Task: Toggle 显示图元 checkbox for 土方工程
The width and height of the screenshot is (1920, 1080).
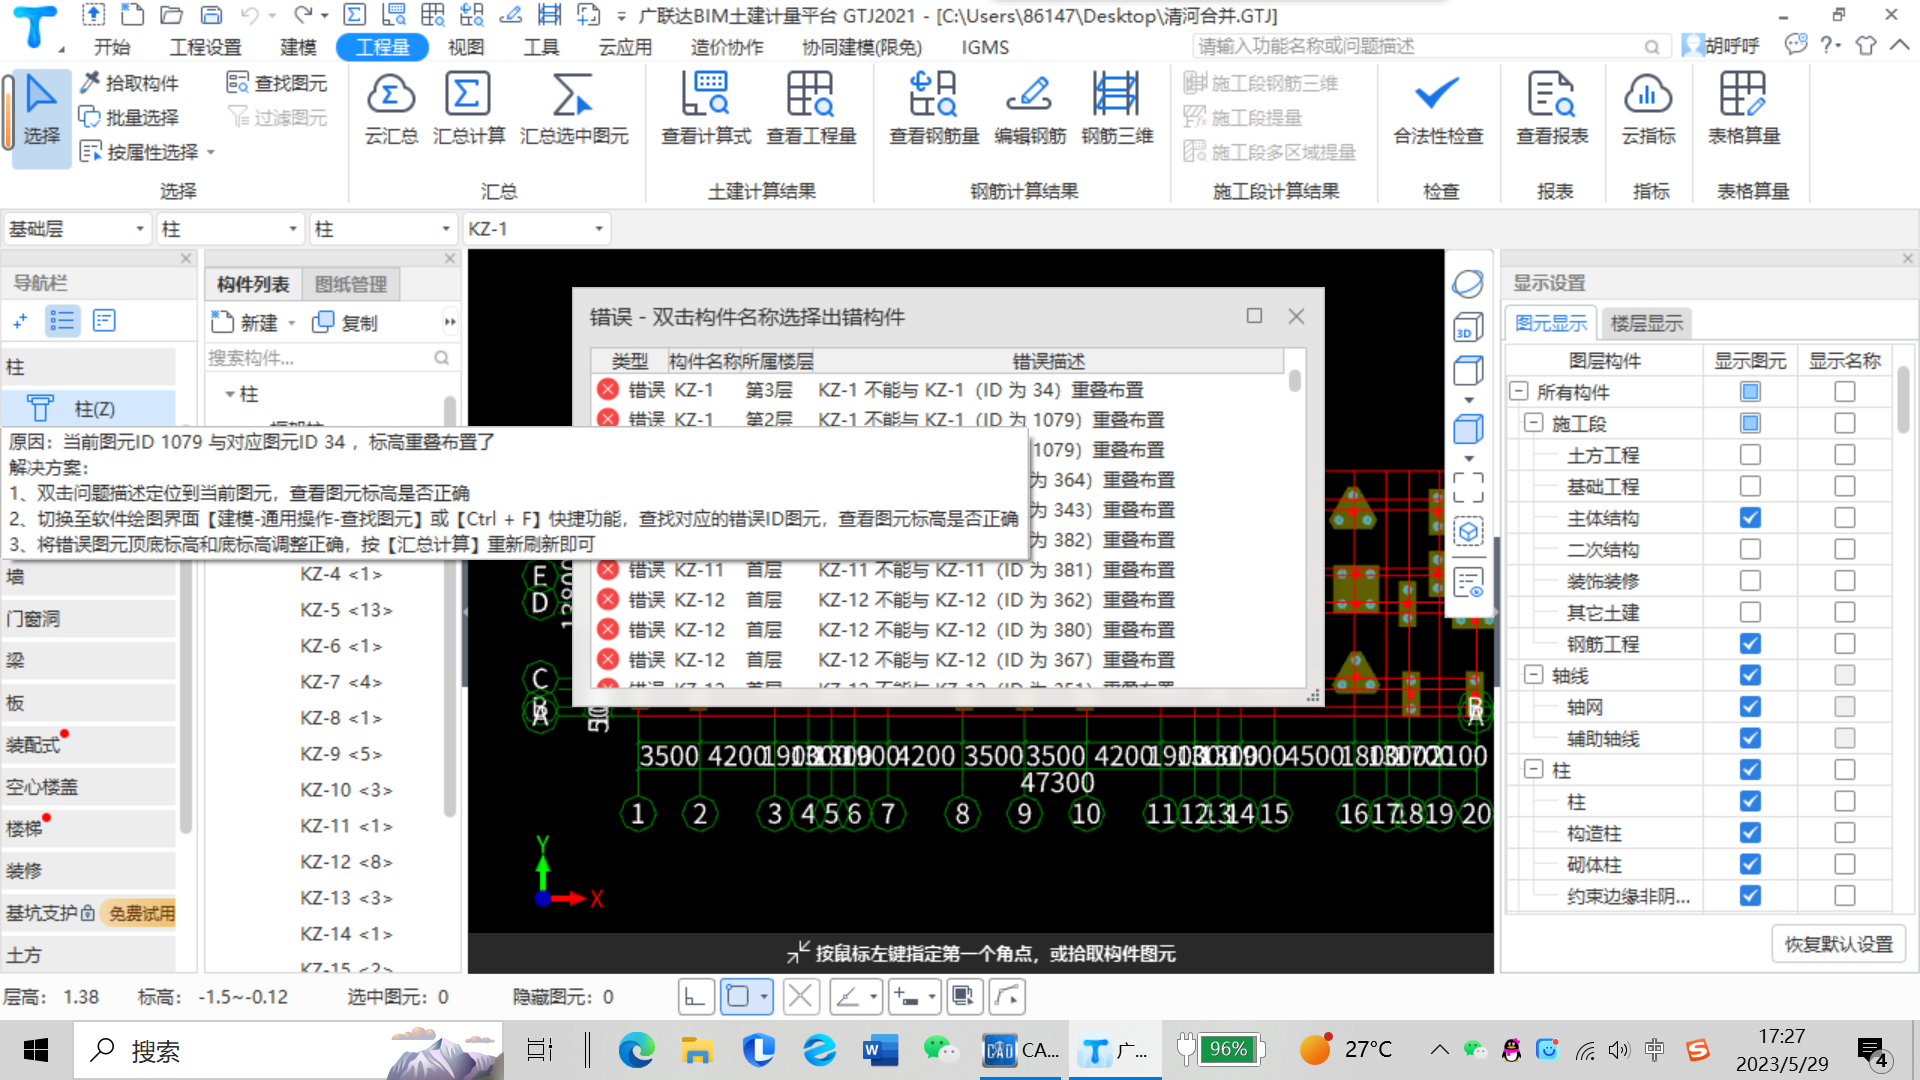Action: [x=1750, y=455]
